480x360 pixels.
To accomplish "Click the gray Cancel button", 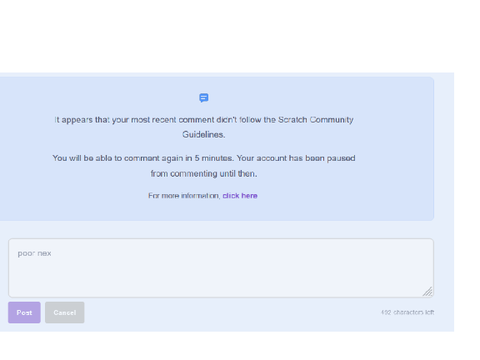I will 65,312.
